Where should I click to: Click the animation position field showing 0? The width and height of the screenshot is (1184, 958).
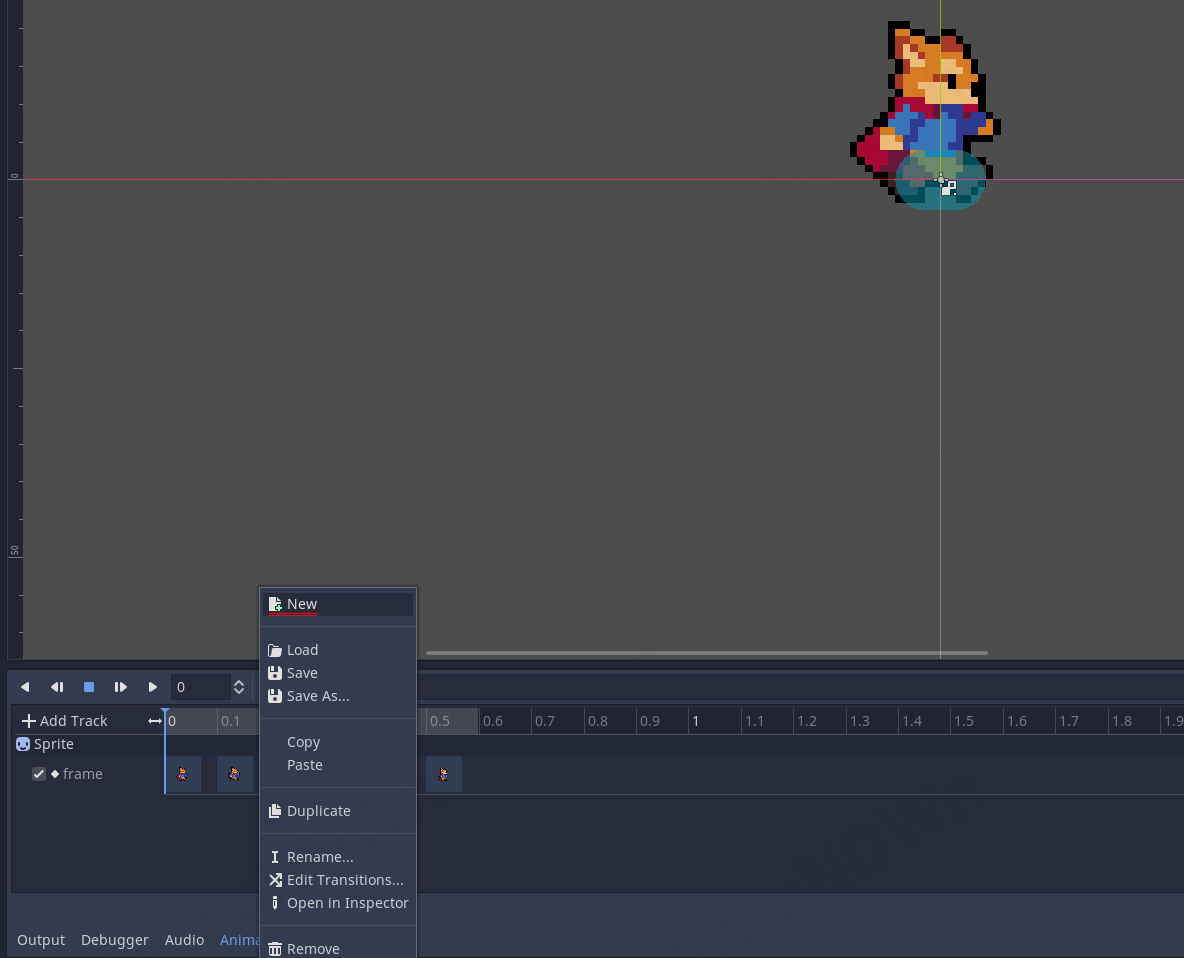200,687
